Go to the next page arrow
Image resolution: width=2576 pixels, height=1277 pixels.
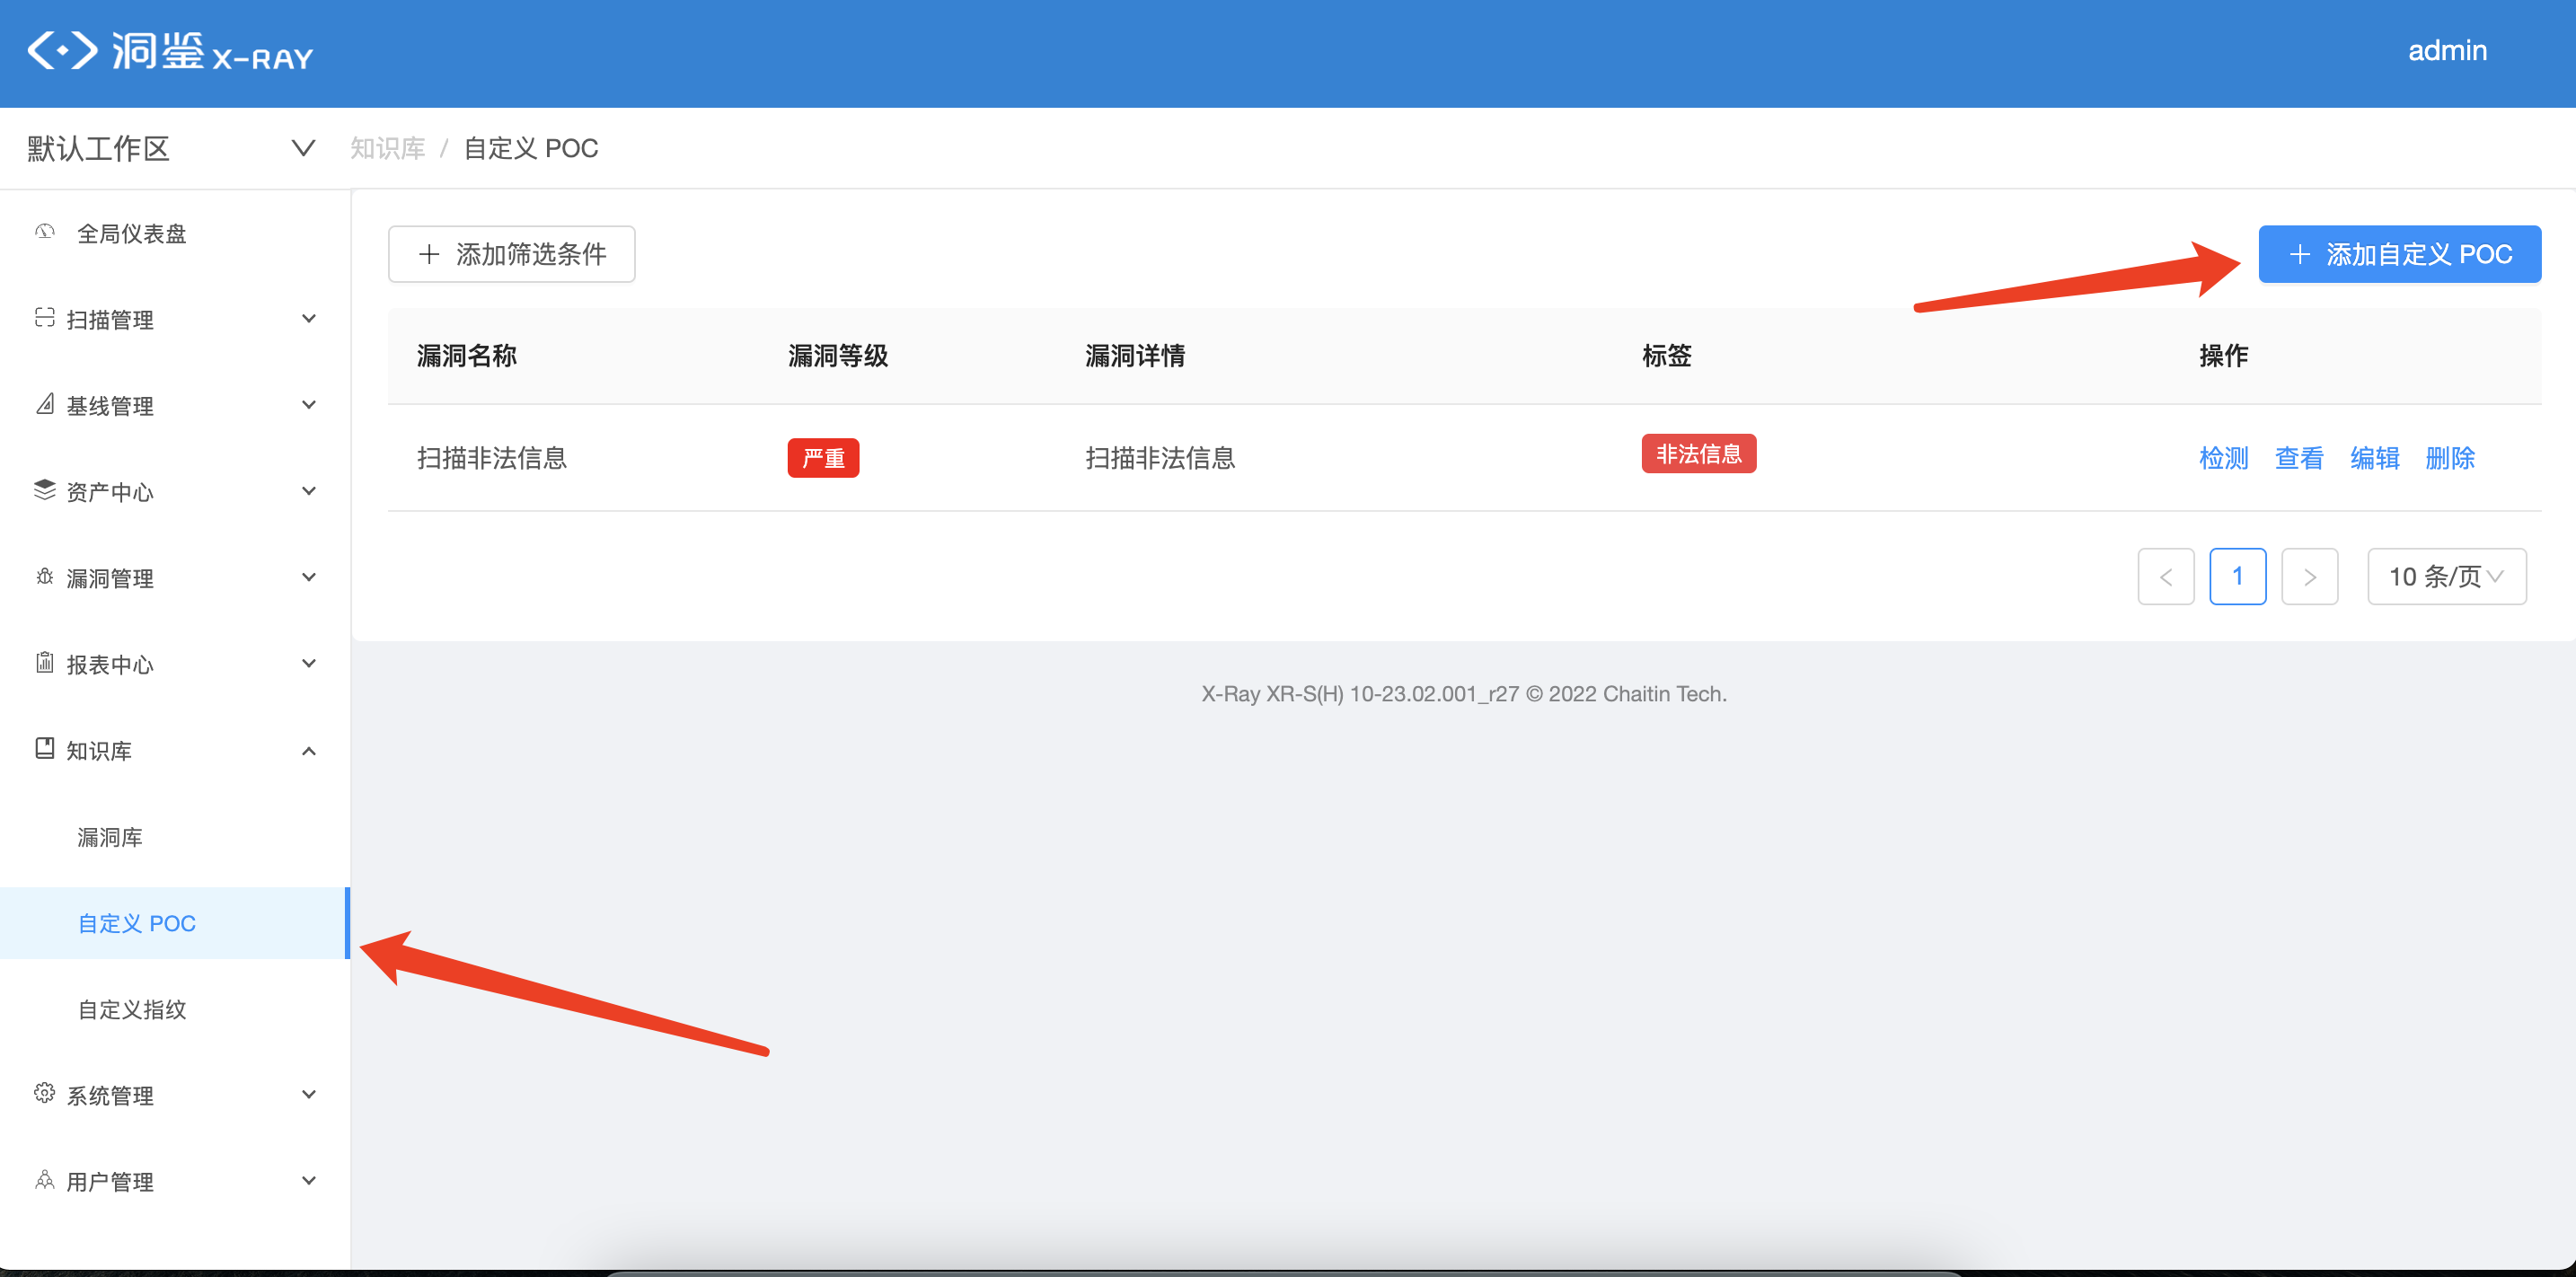pos(2309,577)
